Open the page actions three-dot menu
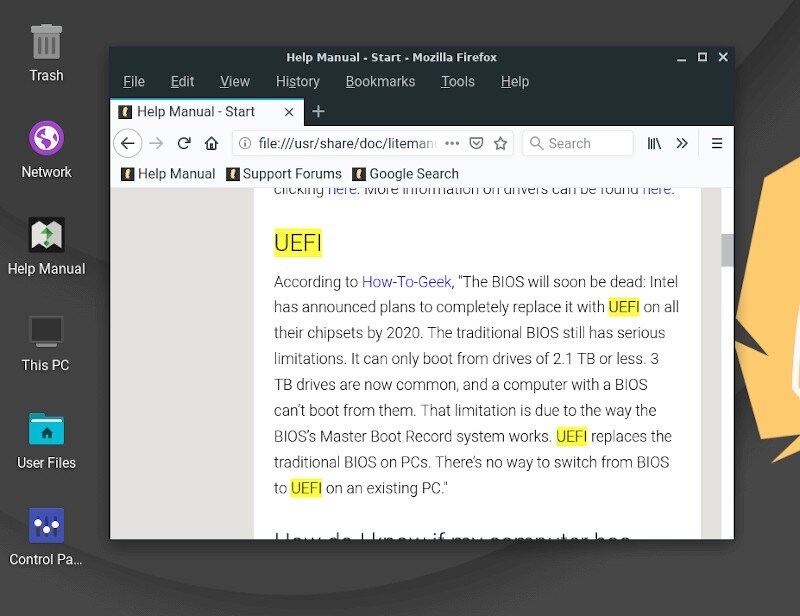 click(452, 143)
